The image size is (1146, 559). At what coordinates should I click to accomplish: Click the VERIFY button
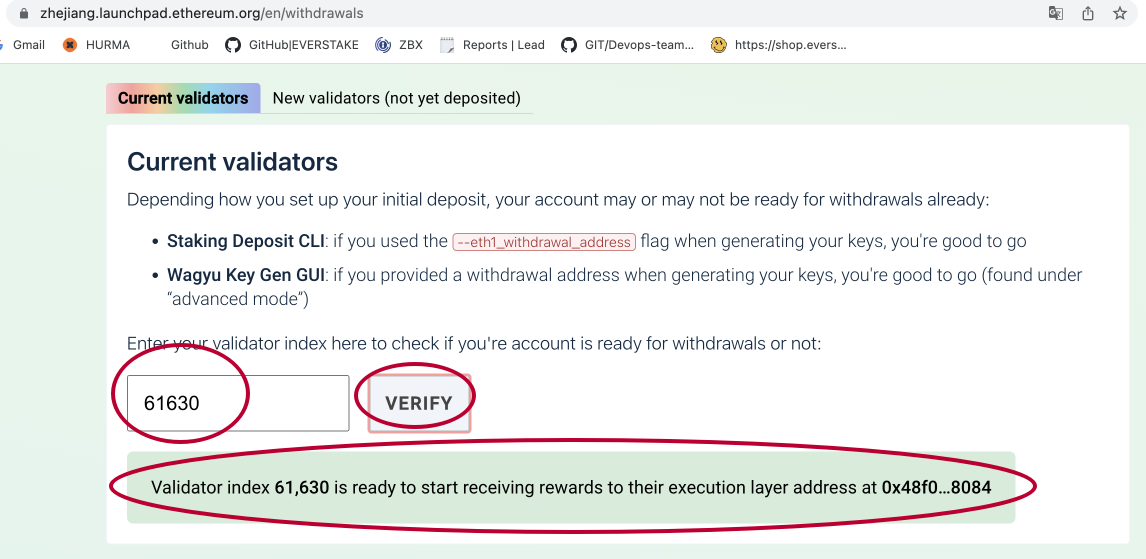[419, 403]
